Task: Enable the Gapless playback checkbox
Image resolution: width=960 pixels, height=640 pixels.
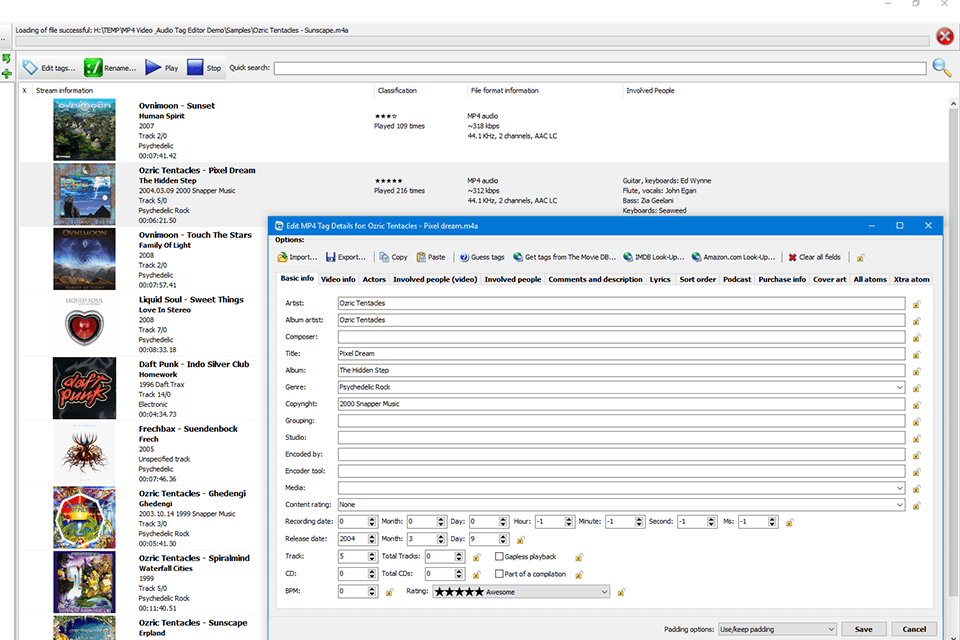Action: point(500,557)
